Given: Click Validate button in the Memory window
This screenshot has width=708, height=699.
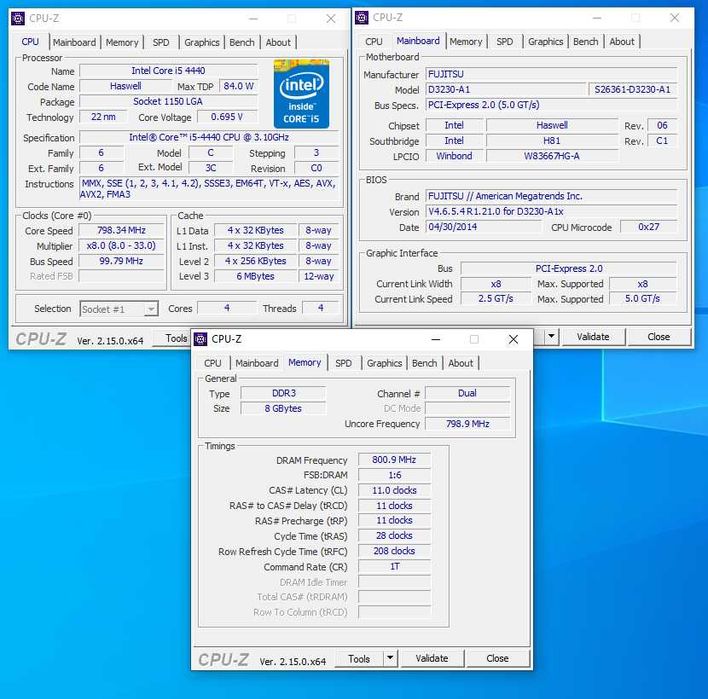Looking at the screenshot, I should click(432, 658).
